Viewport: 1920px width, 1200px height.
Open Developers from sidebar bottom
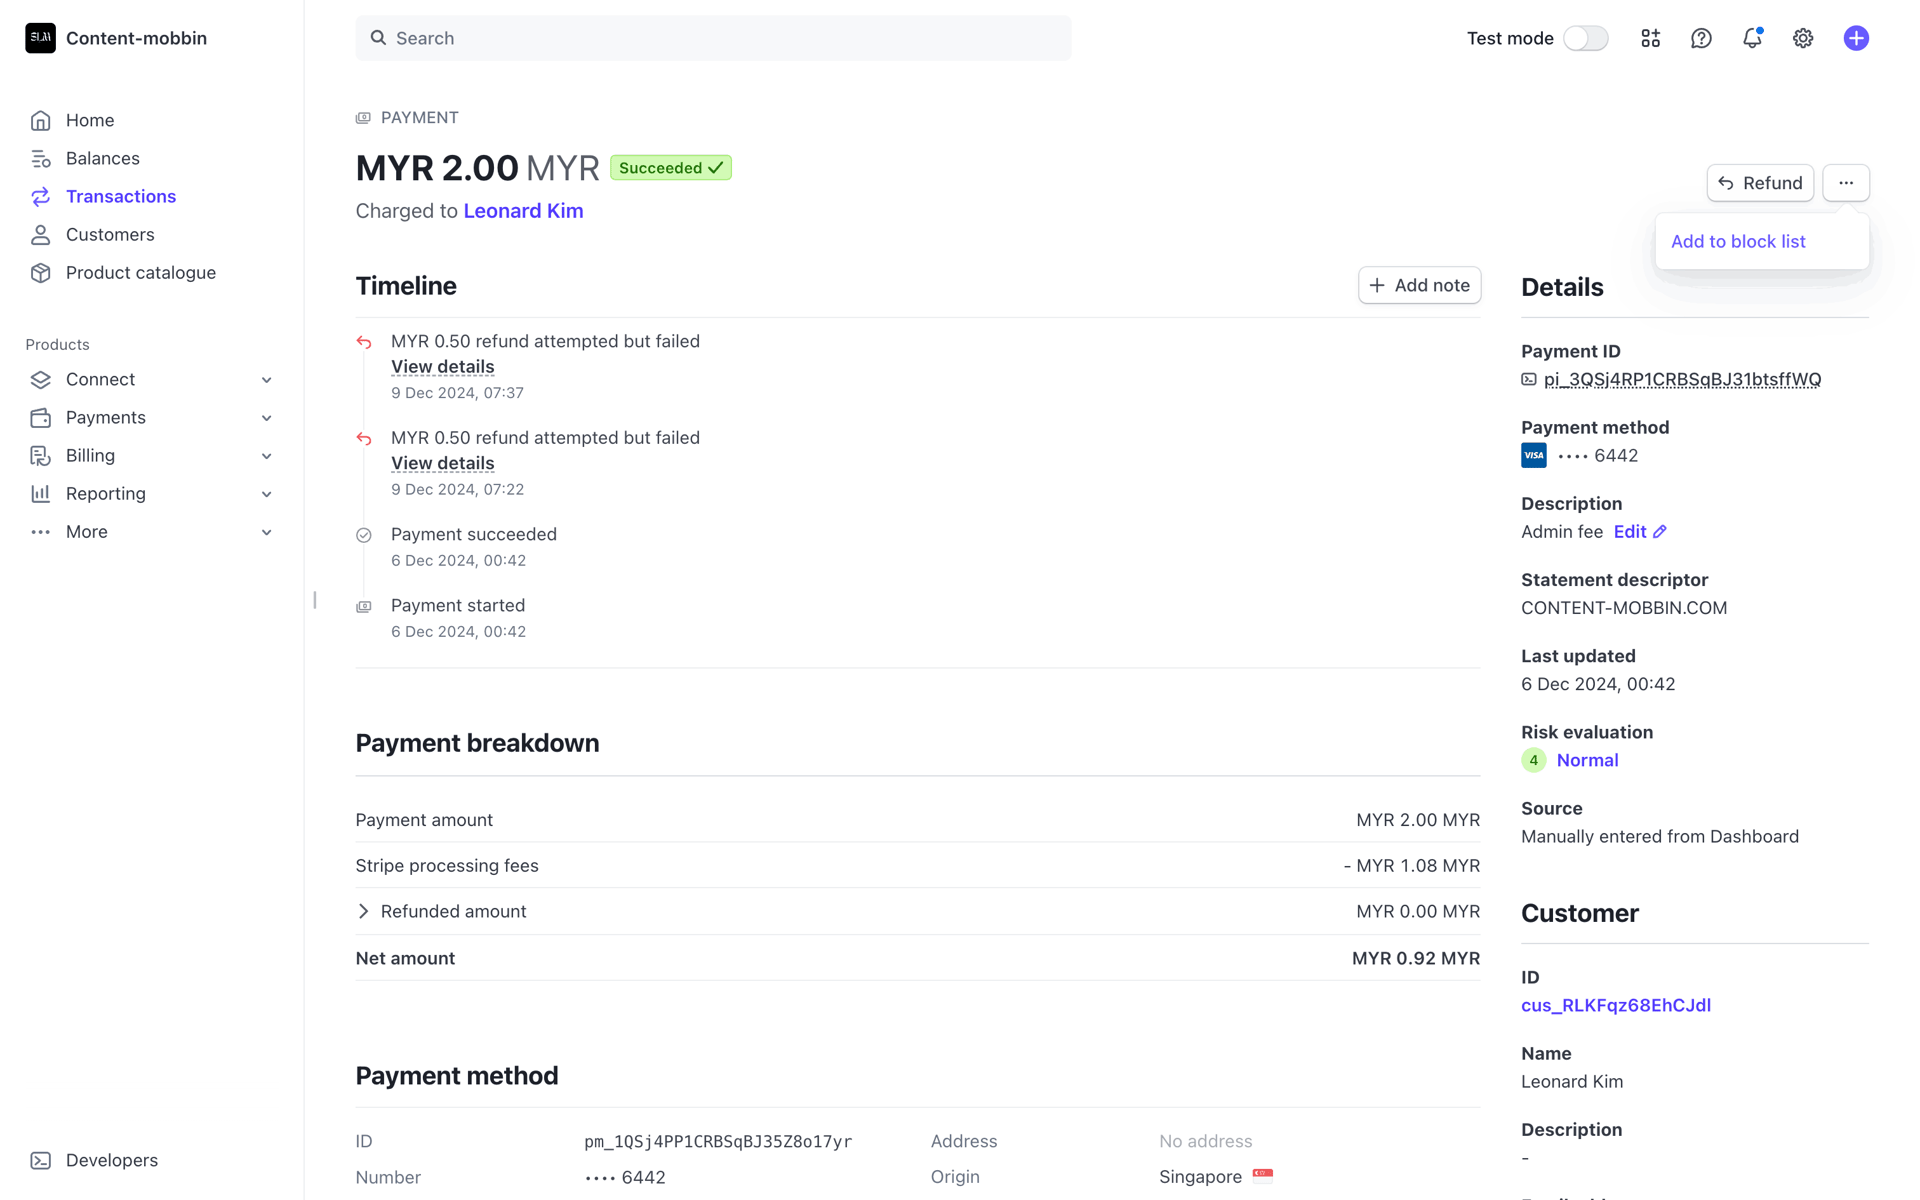pos(111,1160)
